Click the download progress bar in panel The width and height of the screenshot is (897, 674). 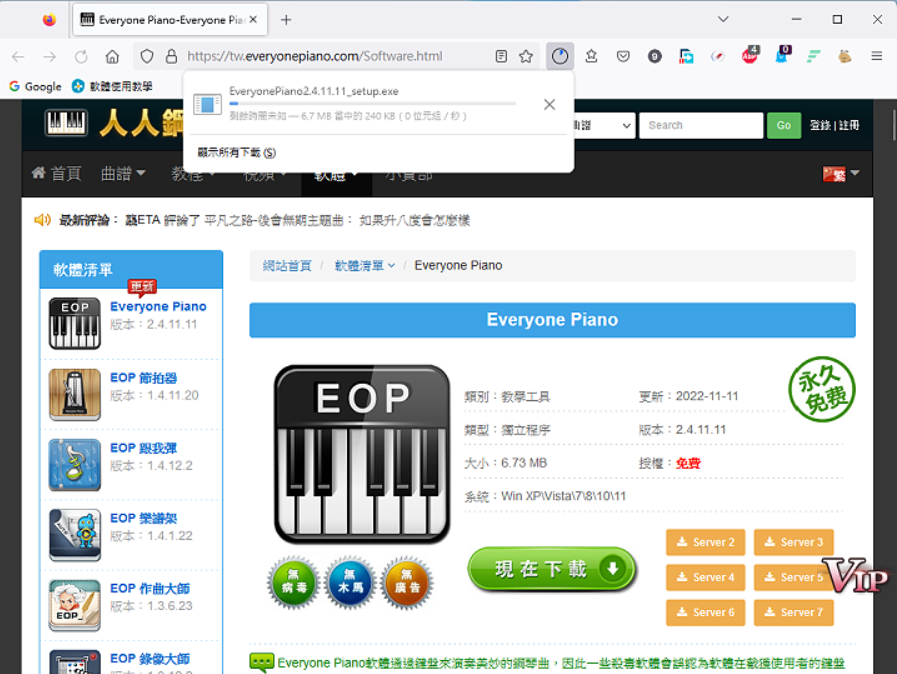tap(372, 104)
